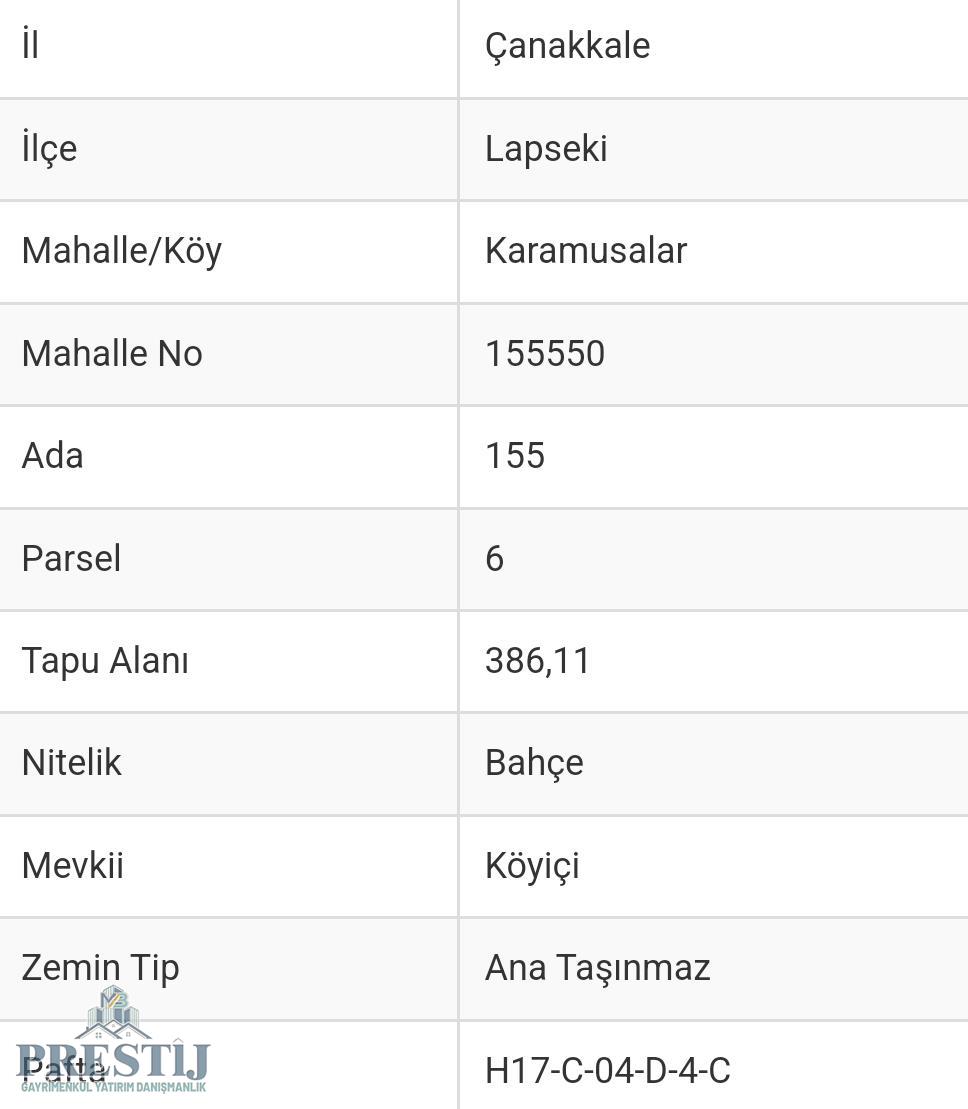Click the Nitelik row label

coord(71,762)
